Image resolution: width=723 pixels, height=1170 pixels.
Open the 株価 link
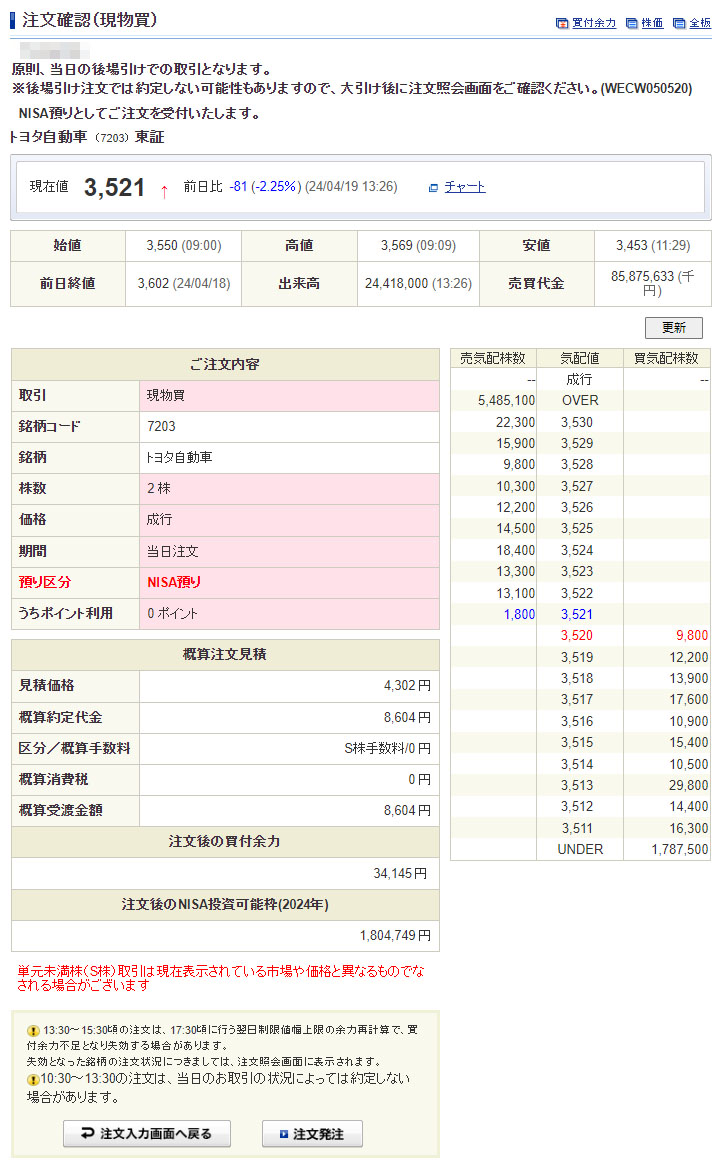[x=652, y=23]
